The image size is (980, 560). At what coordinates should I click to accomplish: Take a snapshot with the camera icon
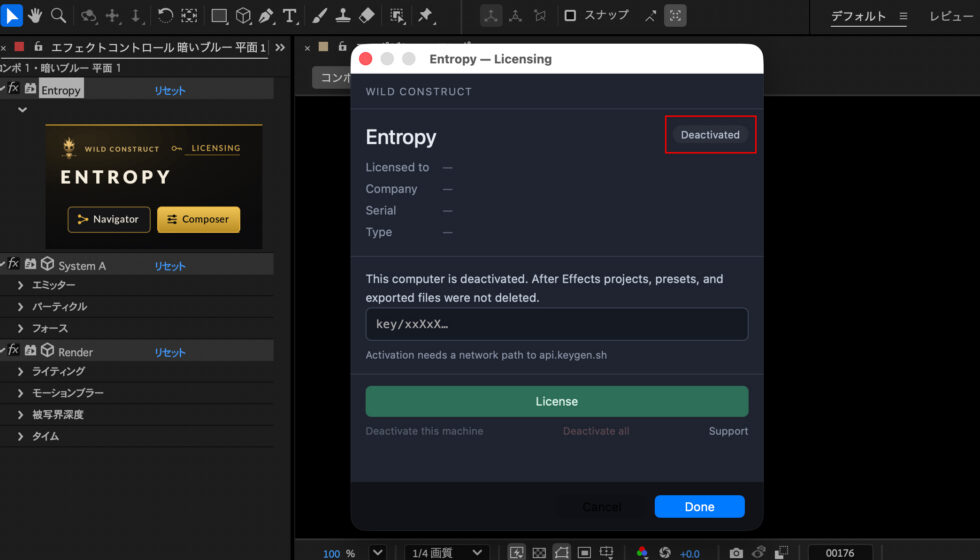click(736, 552)
